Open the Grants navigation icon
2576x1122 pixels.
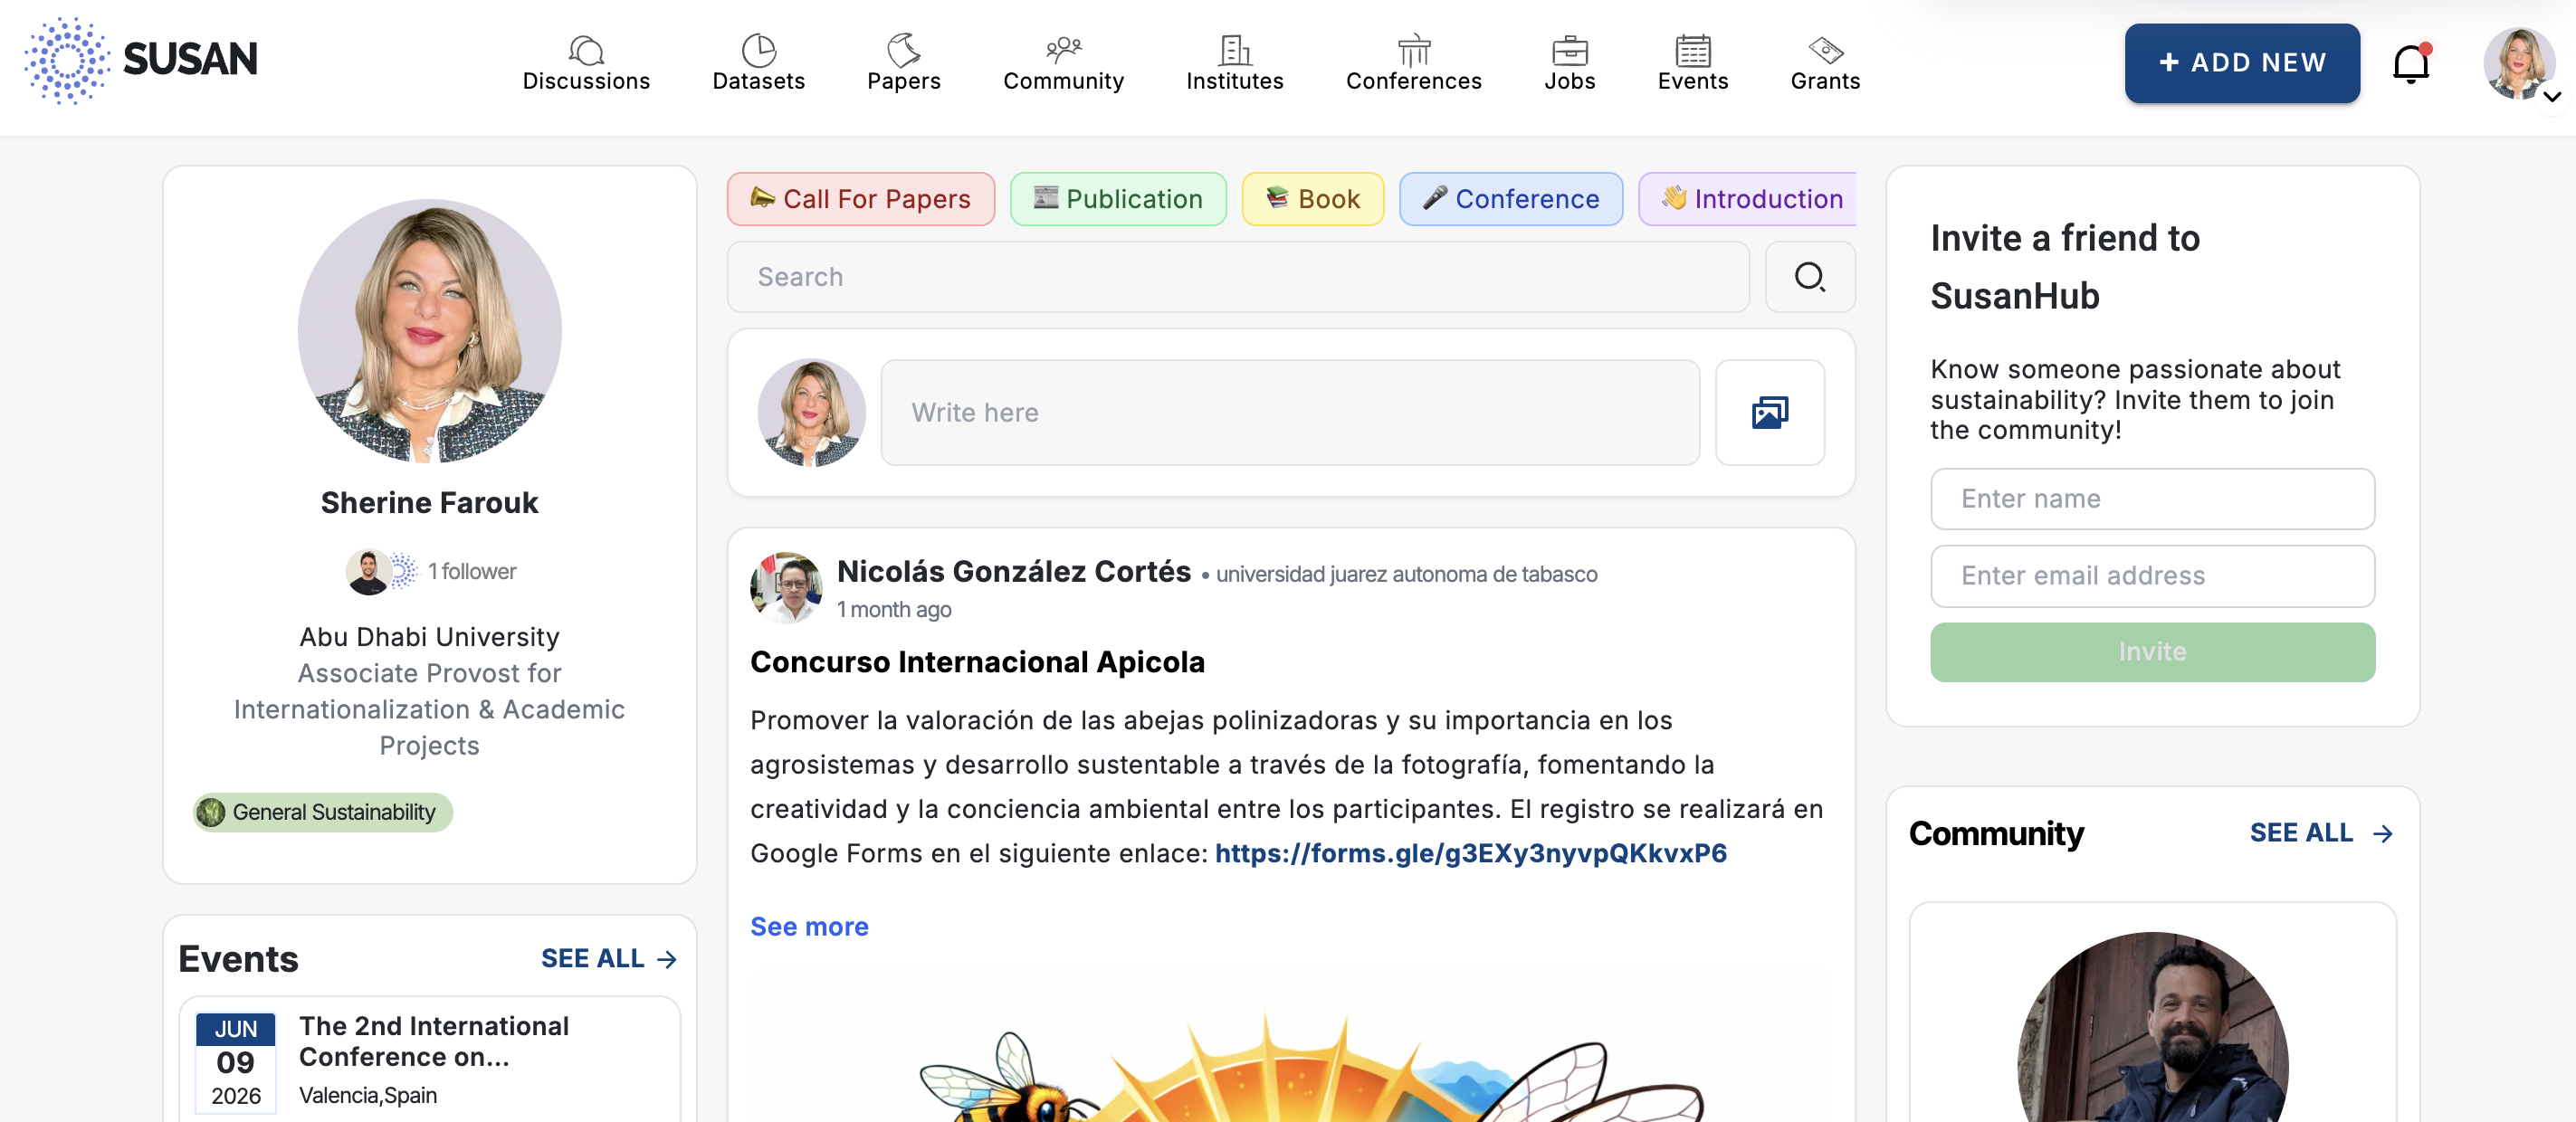point(1825,51)
